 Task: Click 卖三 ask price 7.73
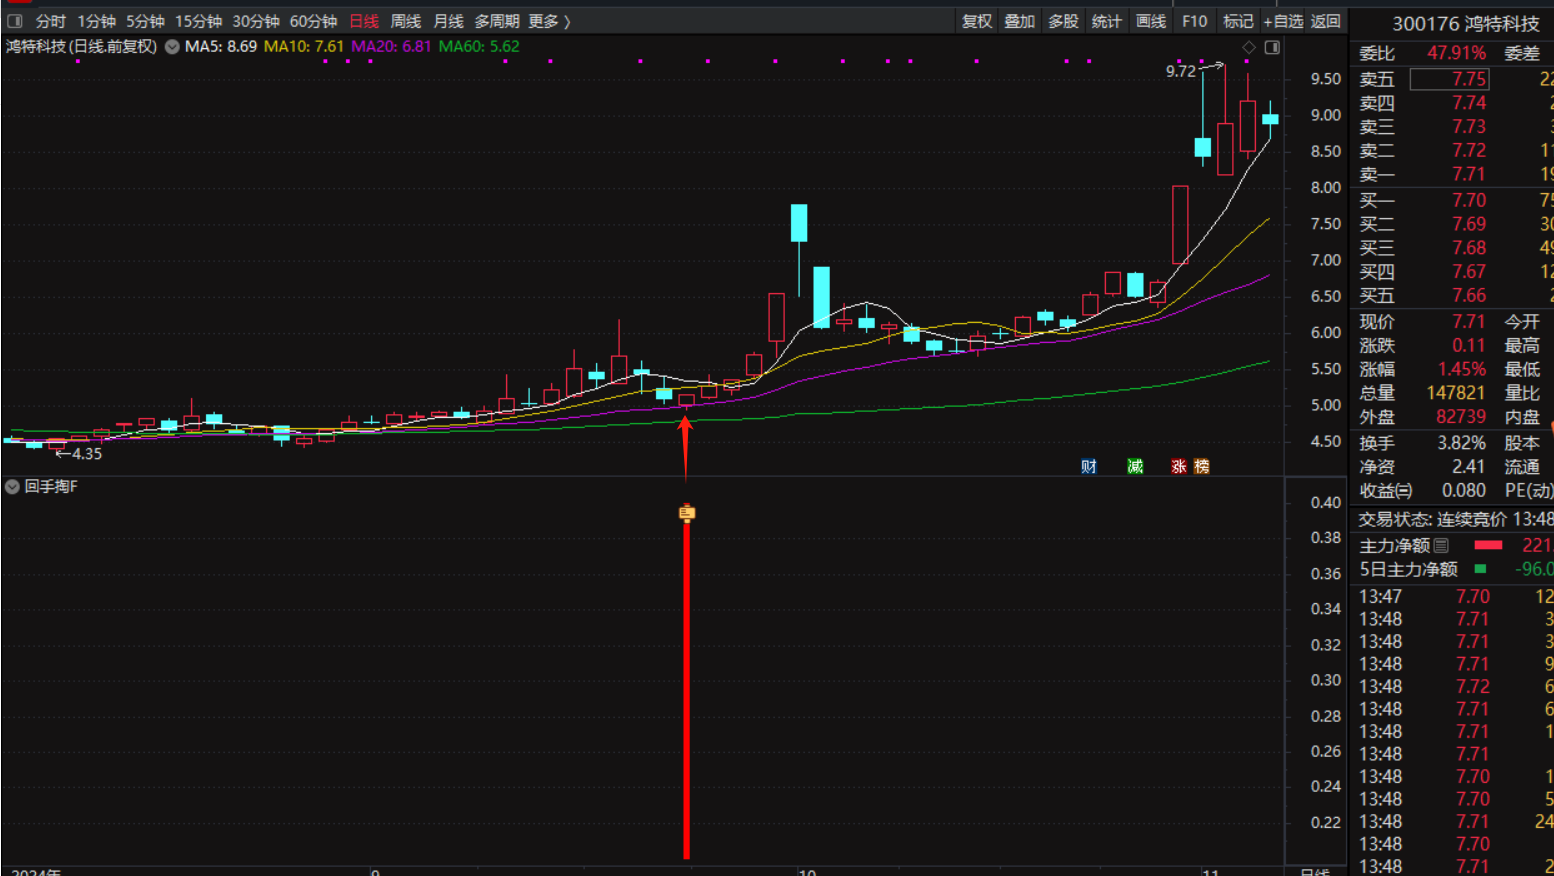click(x=1469, y=126)
